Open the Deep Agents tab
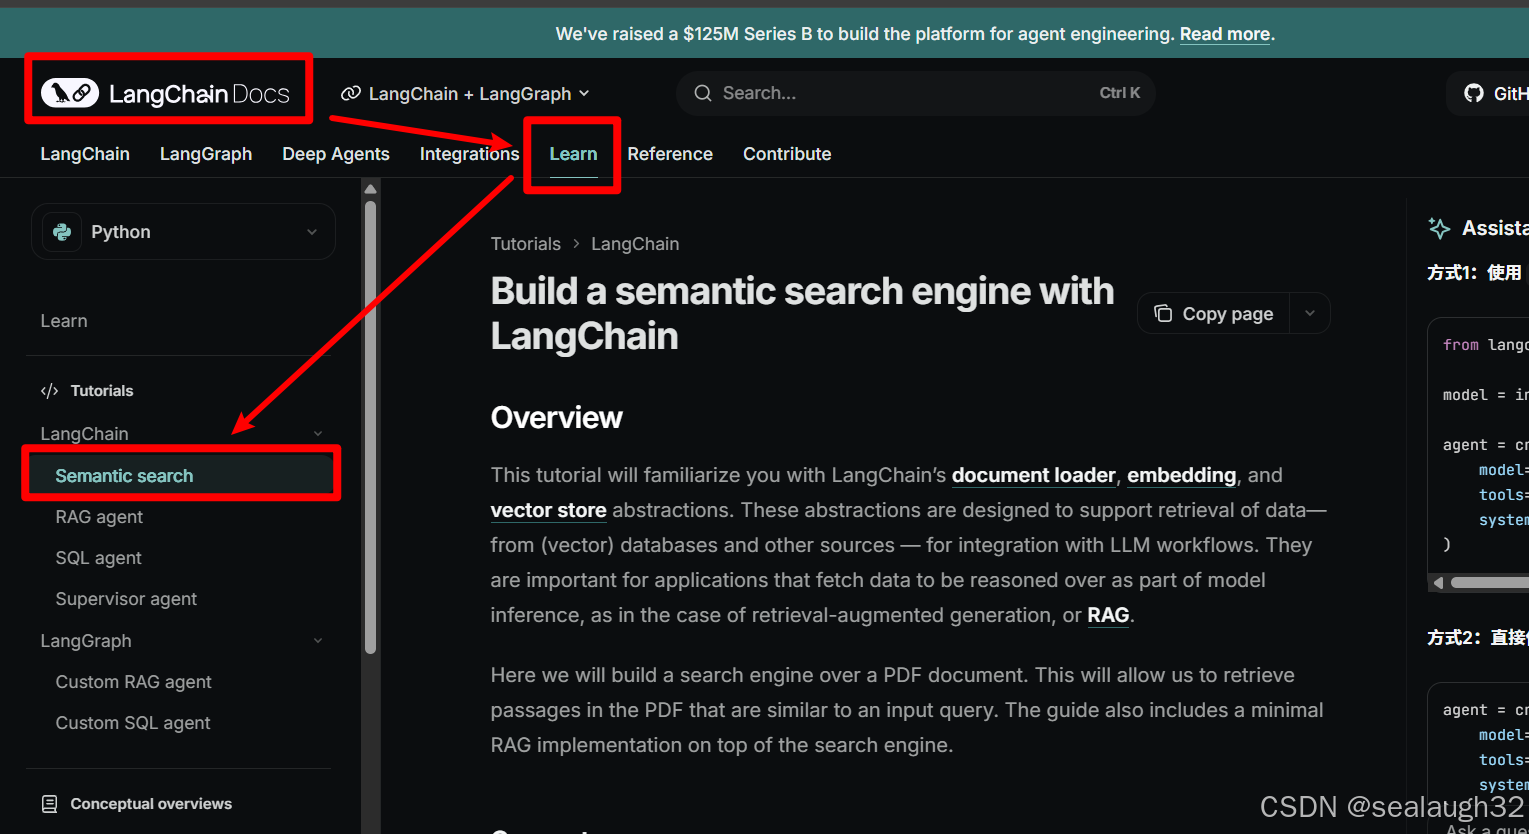The image size is (1529, 834). [x=336, y=154]
